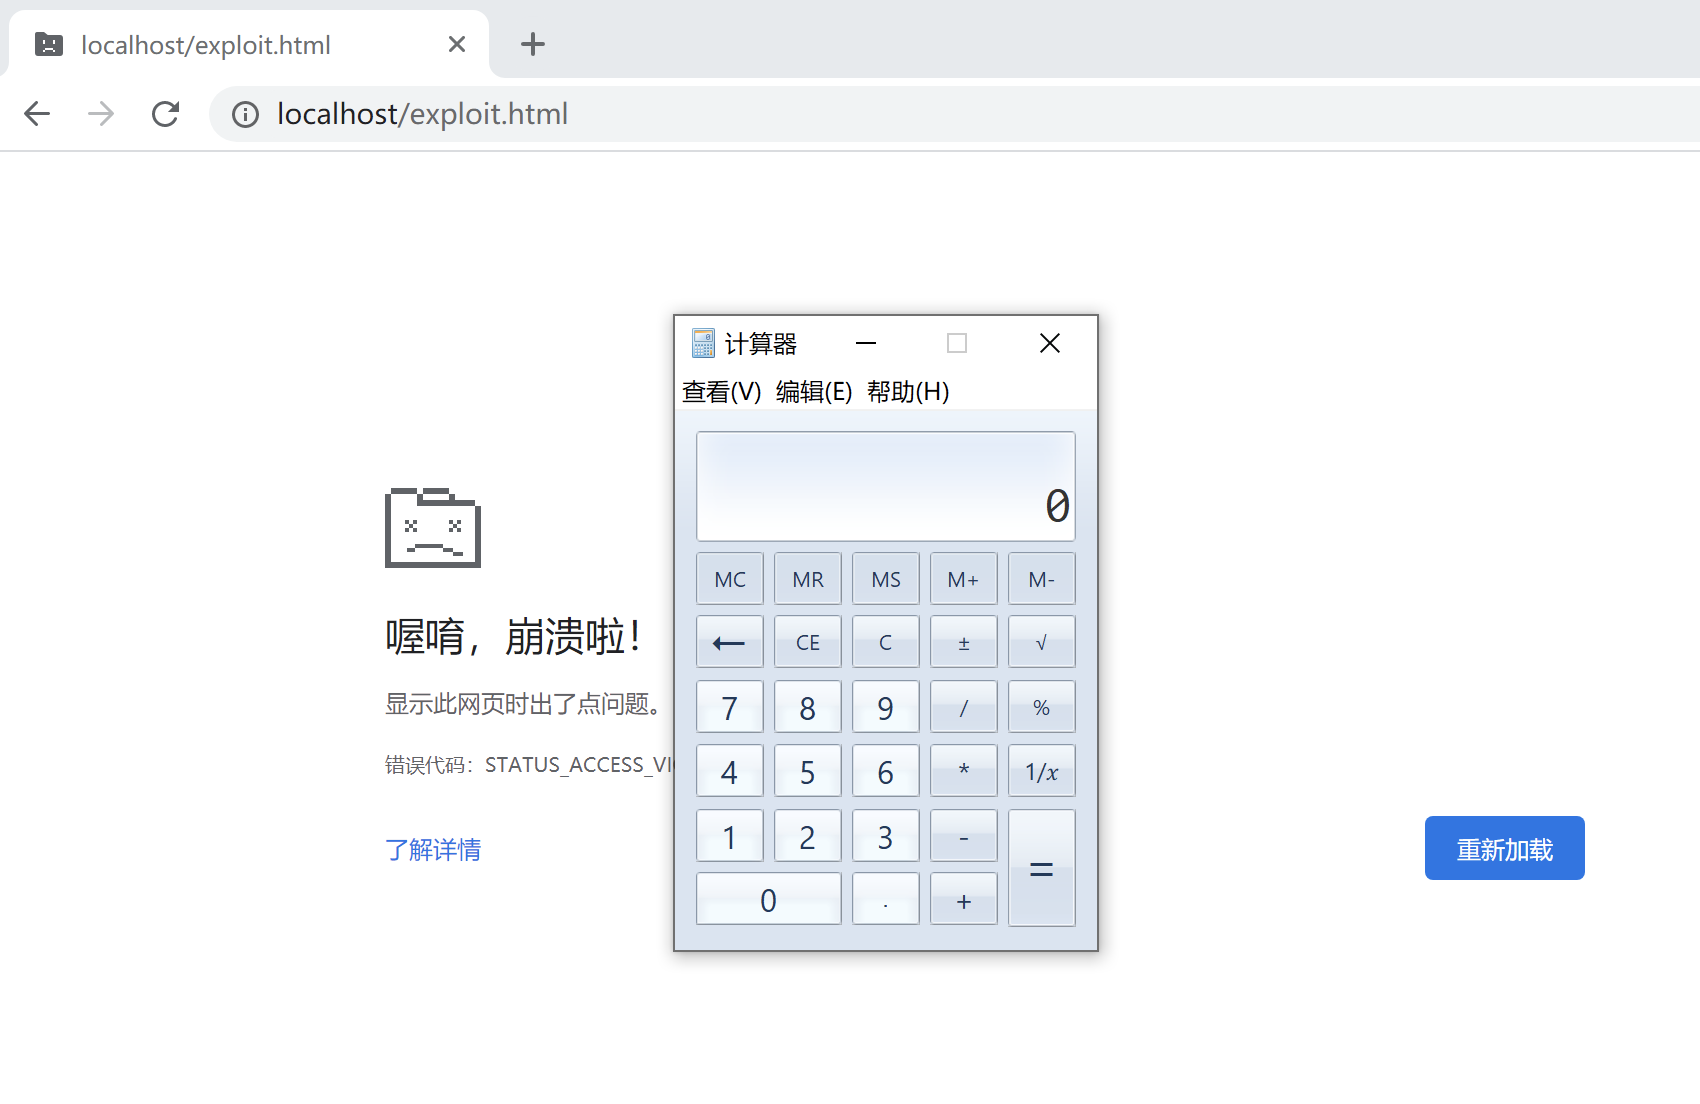Open the site information icon in address bar
Viewport: 1700px width, 1104px height.
(245, 115)
